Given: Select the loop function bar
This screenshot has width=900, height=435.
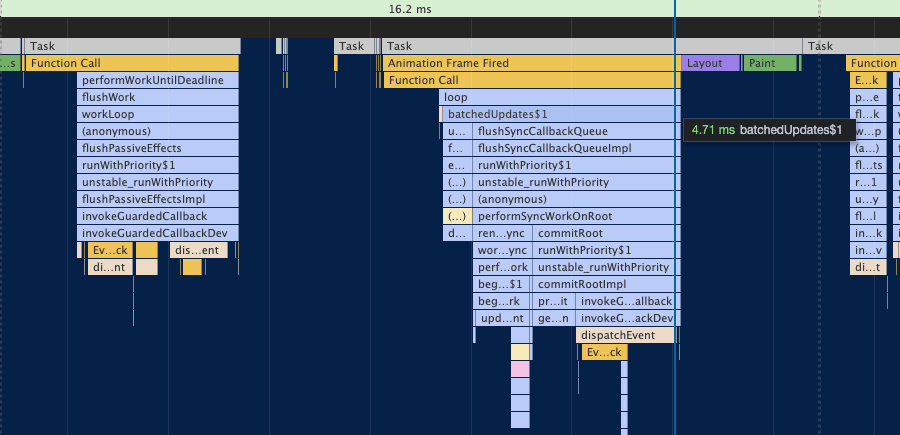Looking at the screenshot, I should coord(558,97).
